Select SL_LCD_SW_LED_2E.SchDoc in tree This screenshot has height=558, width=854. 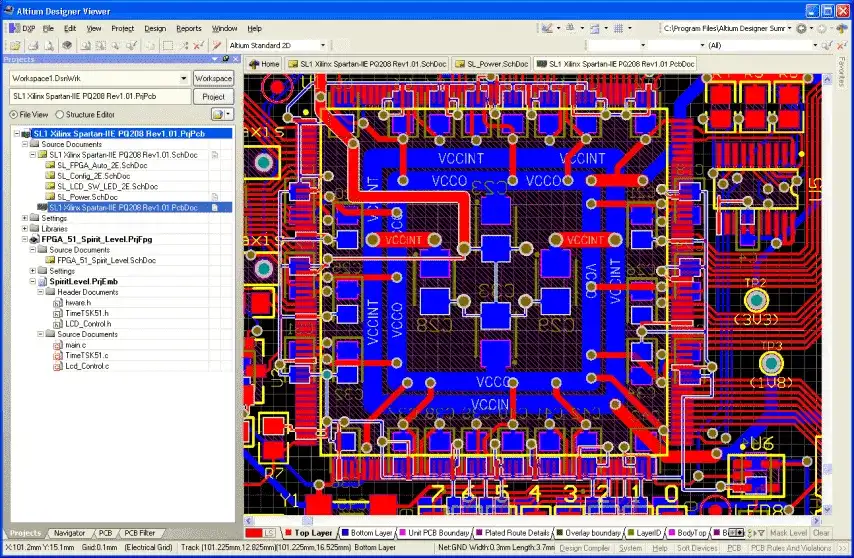click(x=107, y=186)
